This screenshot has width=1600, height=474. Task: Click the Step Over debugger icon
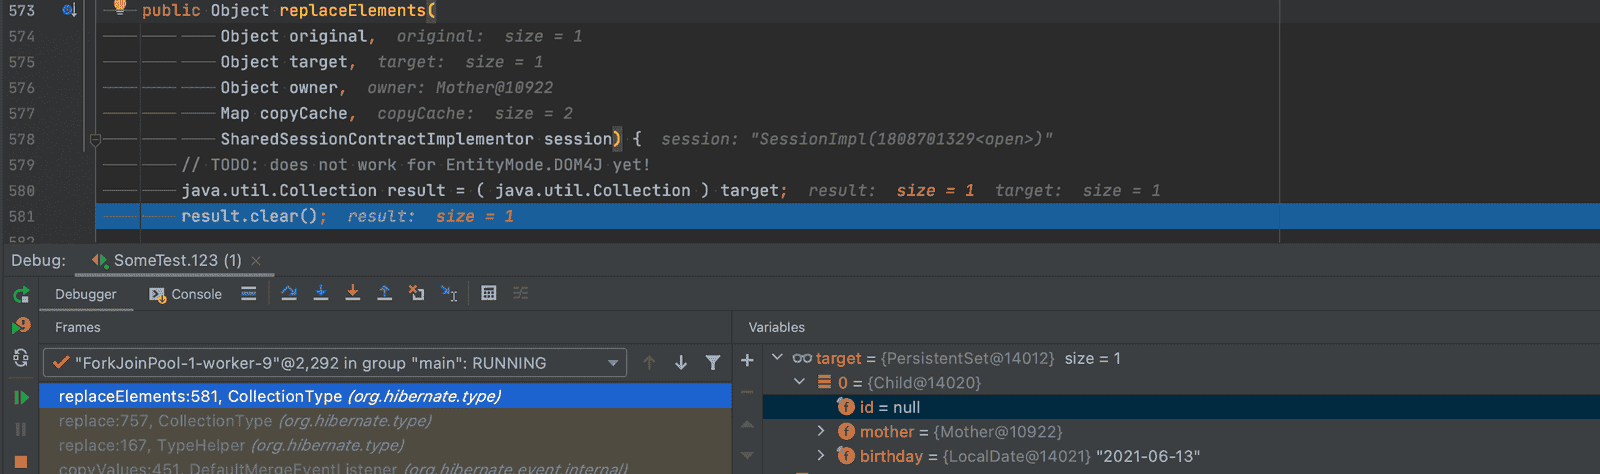(x=289, y=293)
